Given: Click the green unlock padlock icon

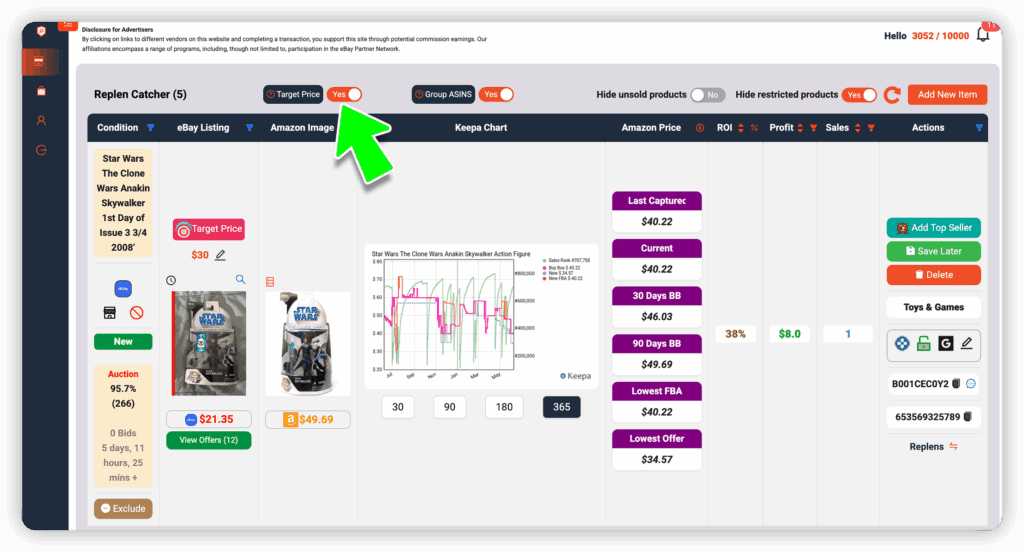Looking at the screenshot, I should 923,344.
